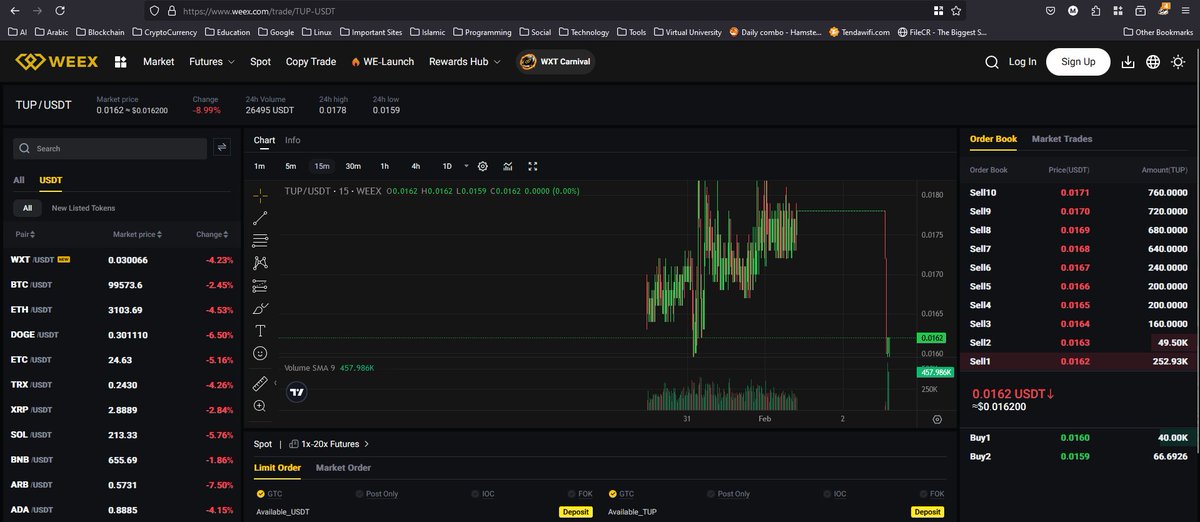The height and width of the screenshot is (522, 1200).
Task: Switch to the Market Trades tab
Action: coord(1062,139)
